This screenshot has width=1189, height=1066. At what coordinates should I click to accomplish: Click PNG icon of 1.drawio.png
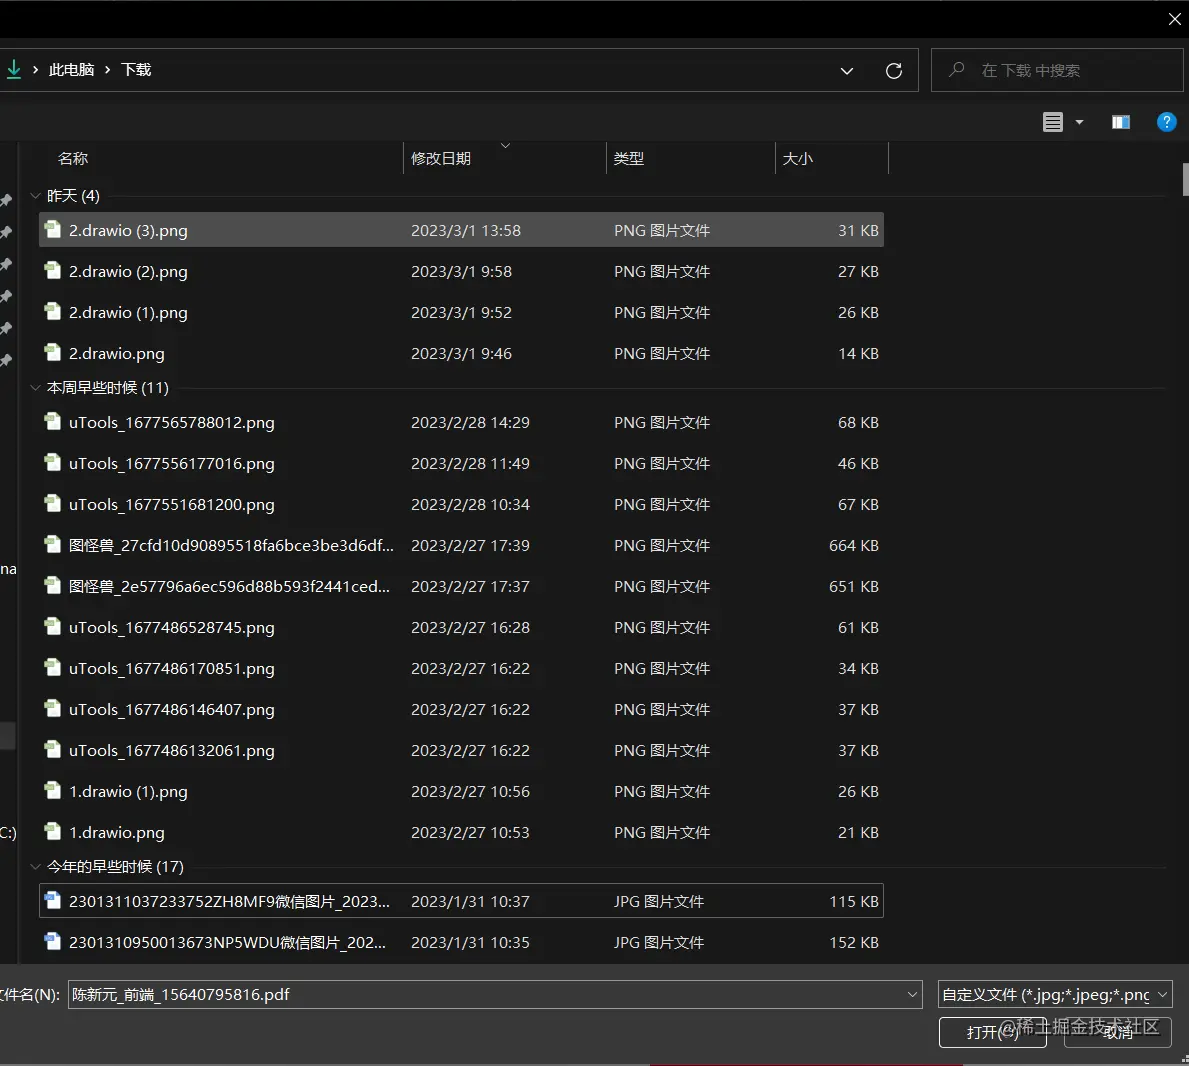[x=52, y=831]
